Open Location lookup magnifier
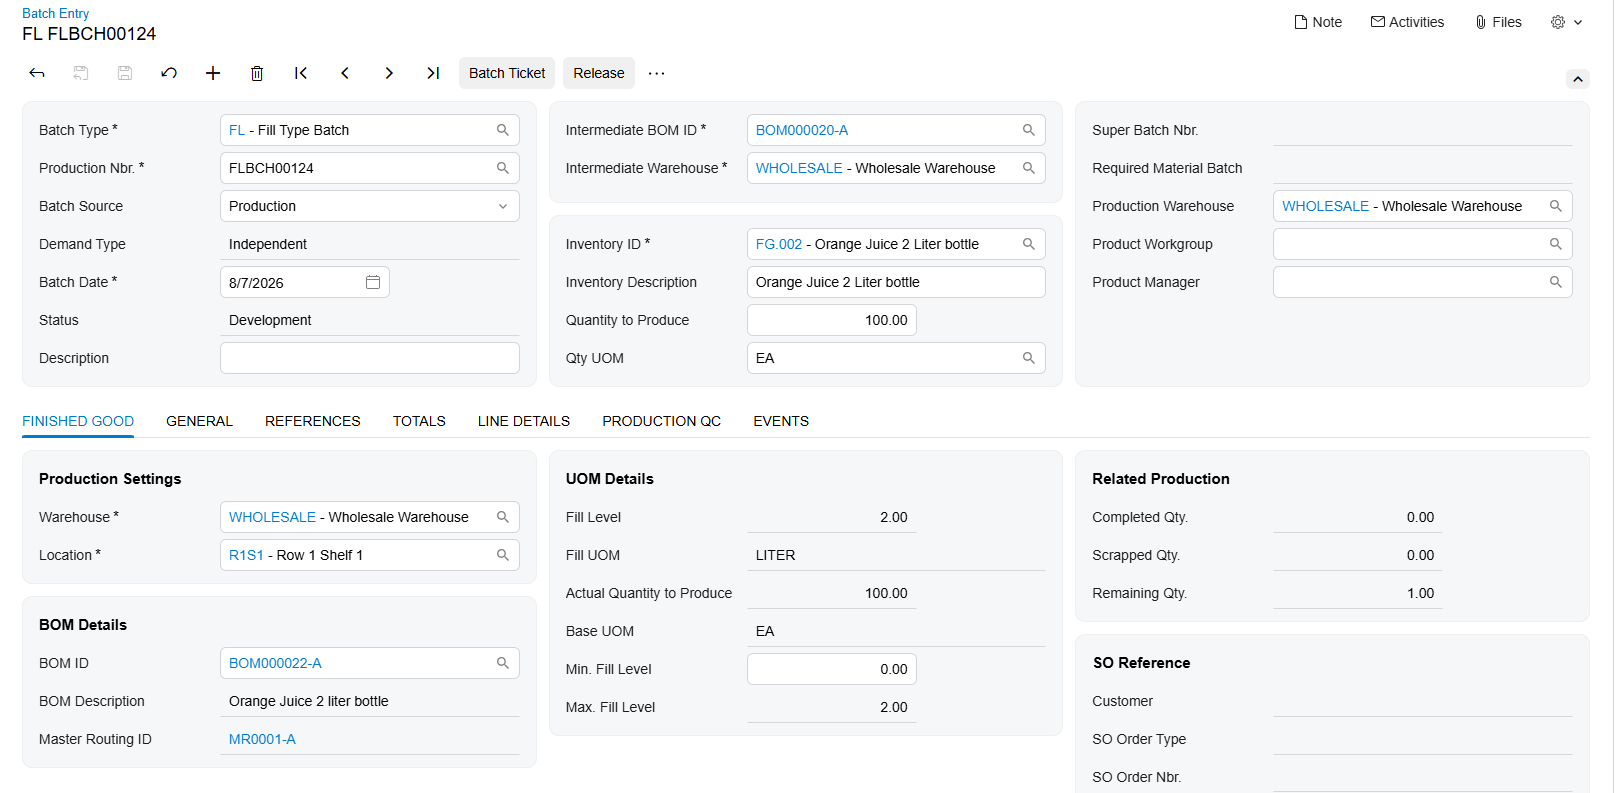The width and height of the screenshot is (1615, 793). [x=503, y=555]
